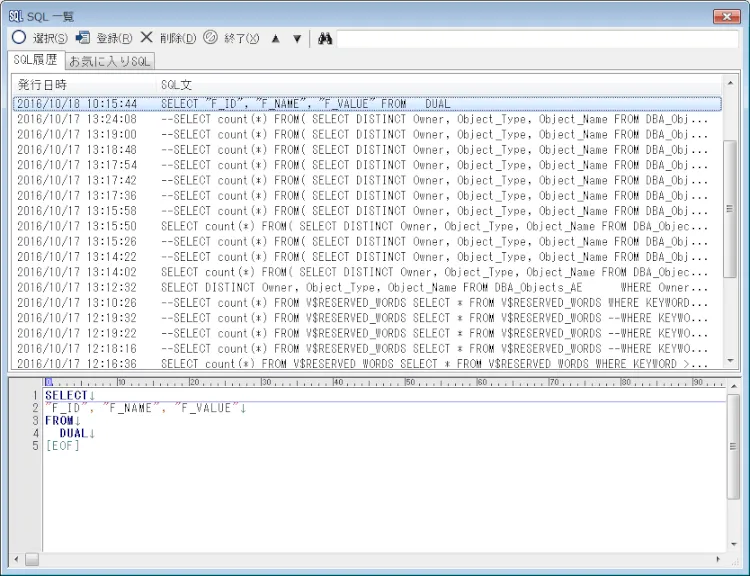Click the move-up triangle toolbar icon
The width and height of the screenshot is (750, 576).
pyautogui.click(x=276, y=39)
